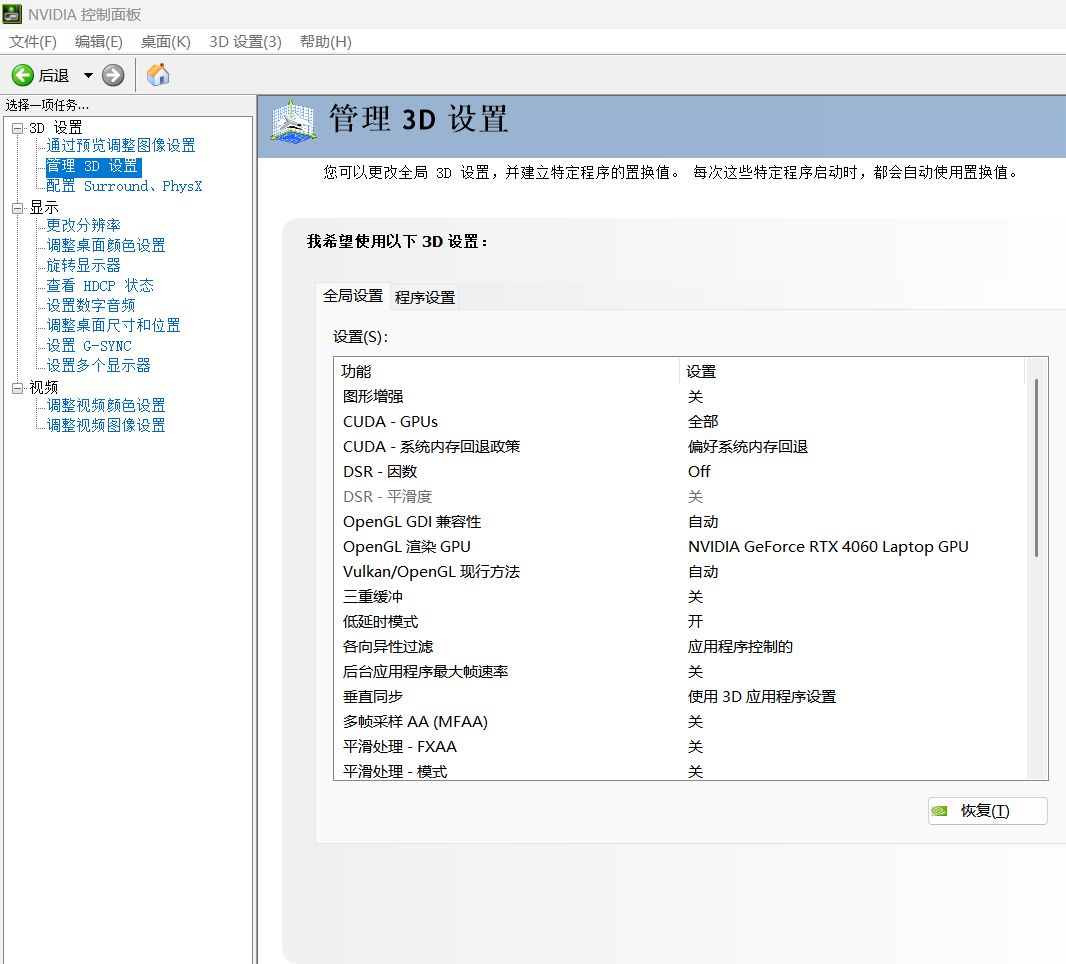The image size is (1066, 964).
Task: Open the 帮助(H) menu
Action: pyautogui.click(x=326, y=42)
